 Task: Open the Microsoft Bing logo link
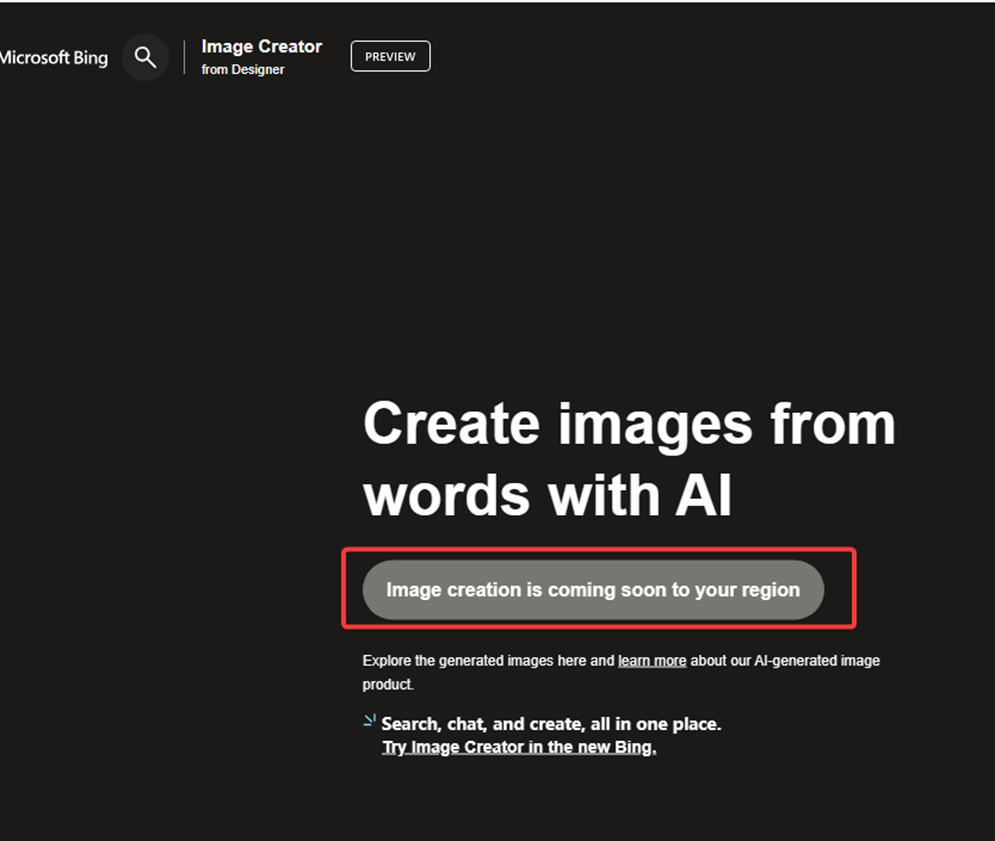pyautogui.click(x=54, y=58)
